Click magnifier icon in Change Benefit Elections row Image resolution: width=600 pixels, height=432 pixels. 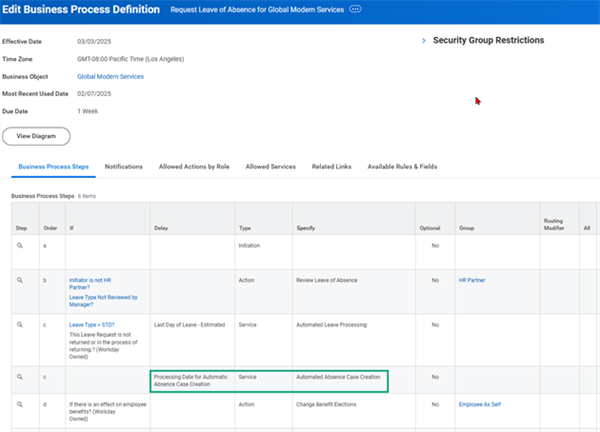[20, 404]
